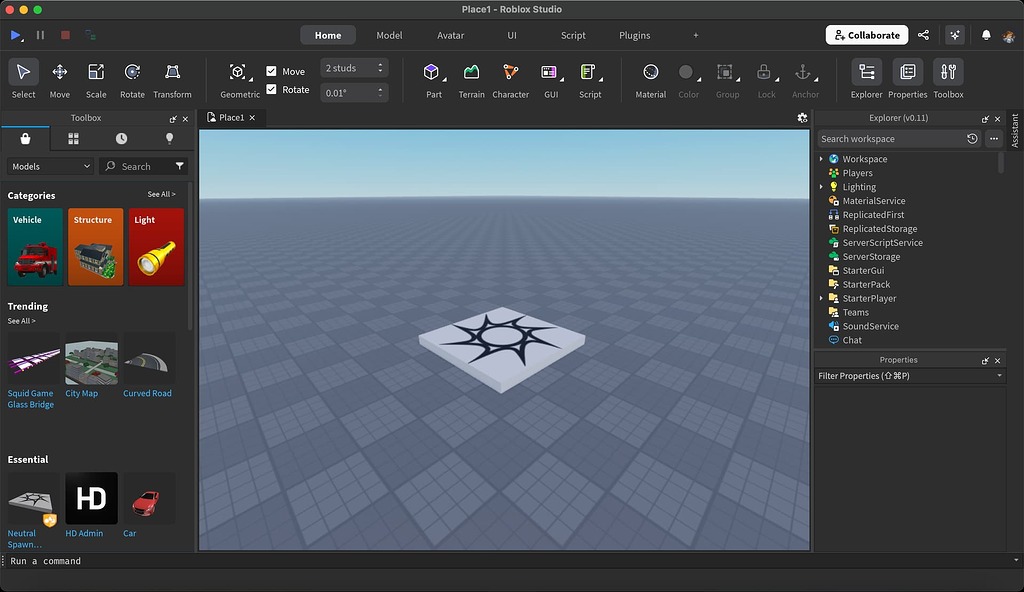
Task: Disable Rotate snapping
Action: click(270, 89)
